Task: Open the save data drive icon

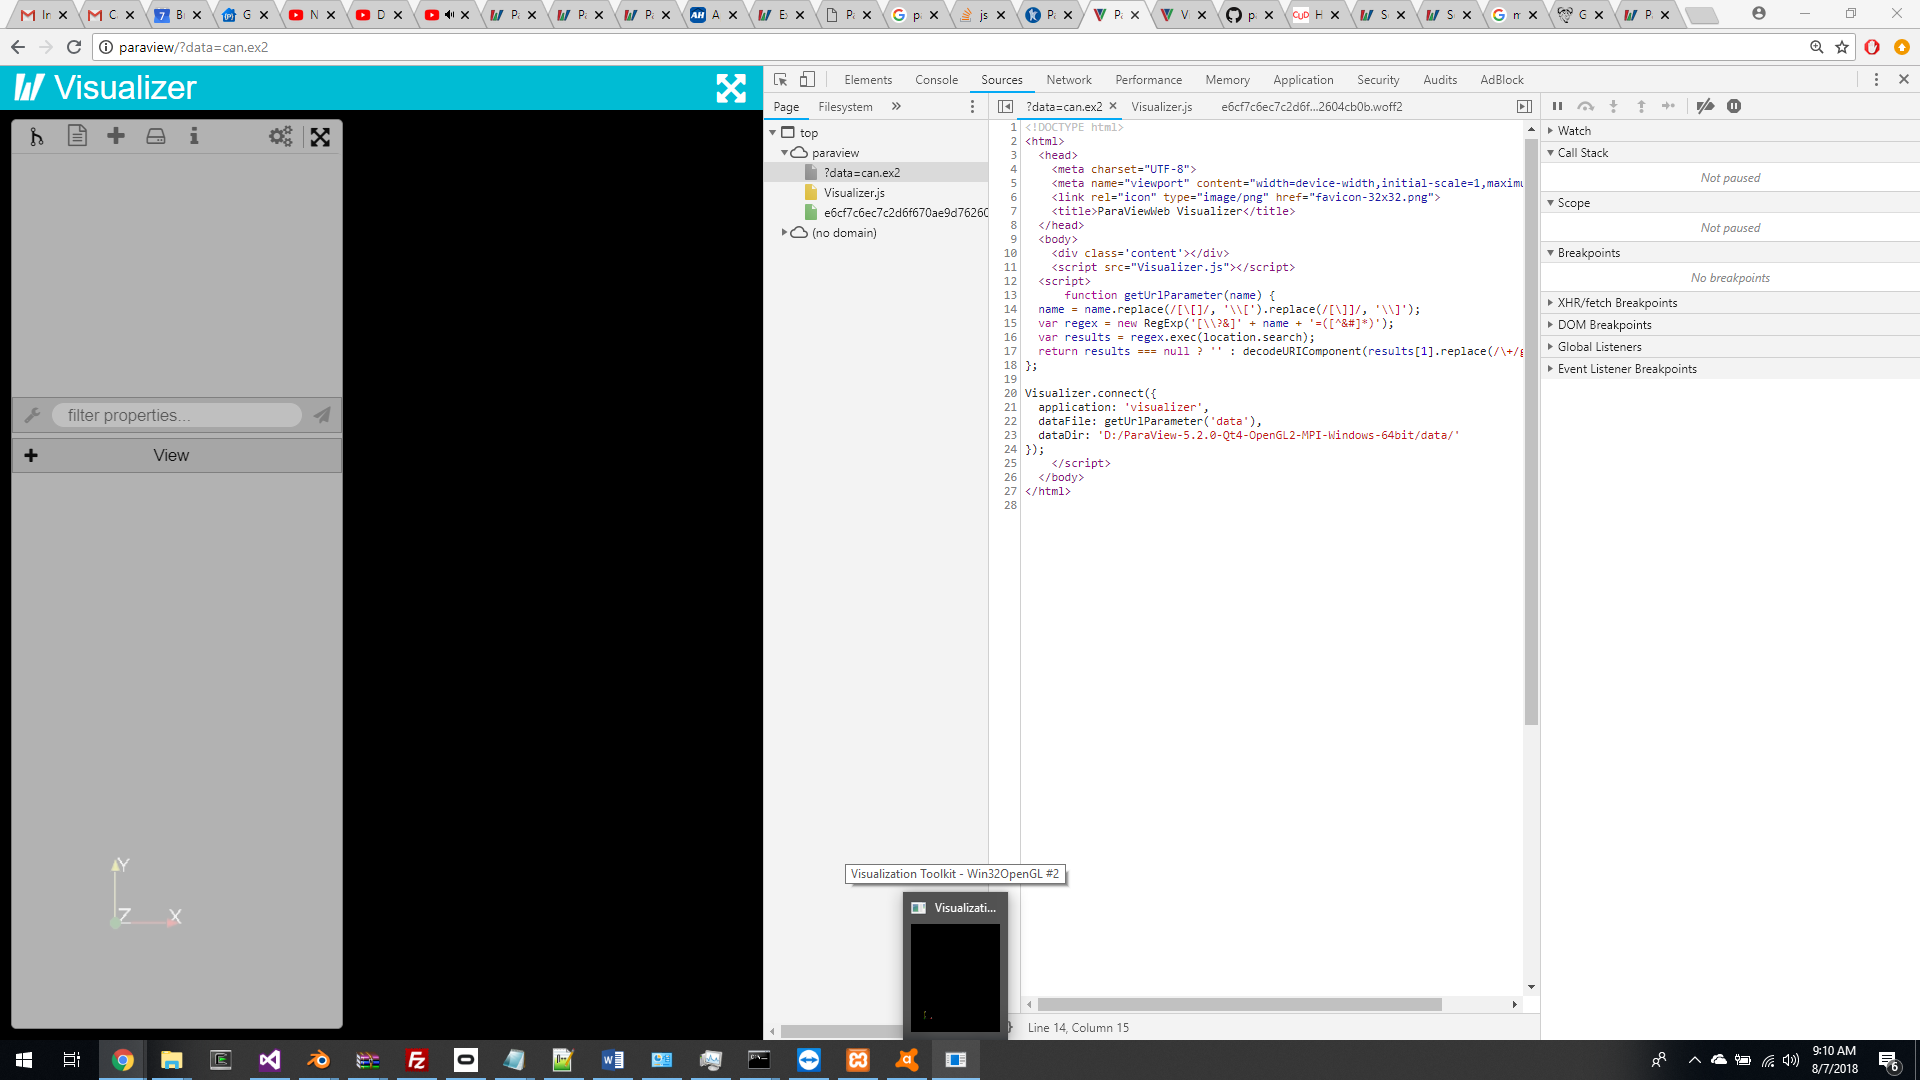Action: [156, 136]
